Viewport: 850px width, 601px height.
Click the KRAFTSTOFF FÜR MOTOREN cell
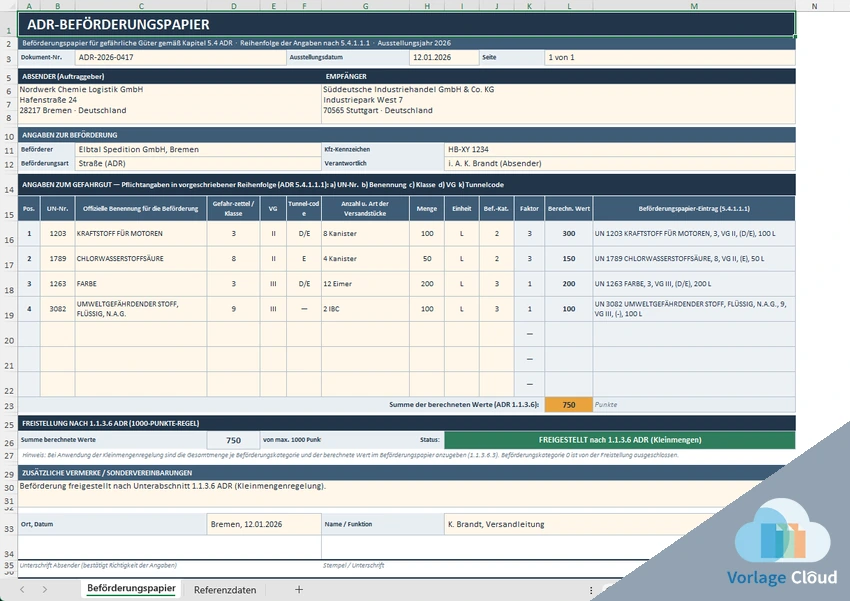(x=141, y=234)
